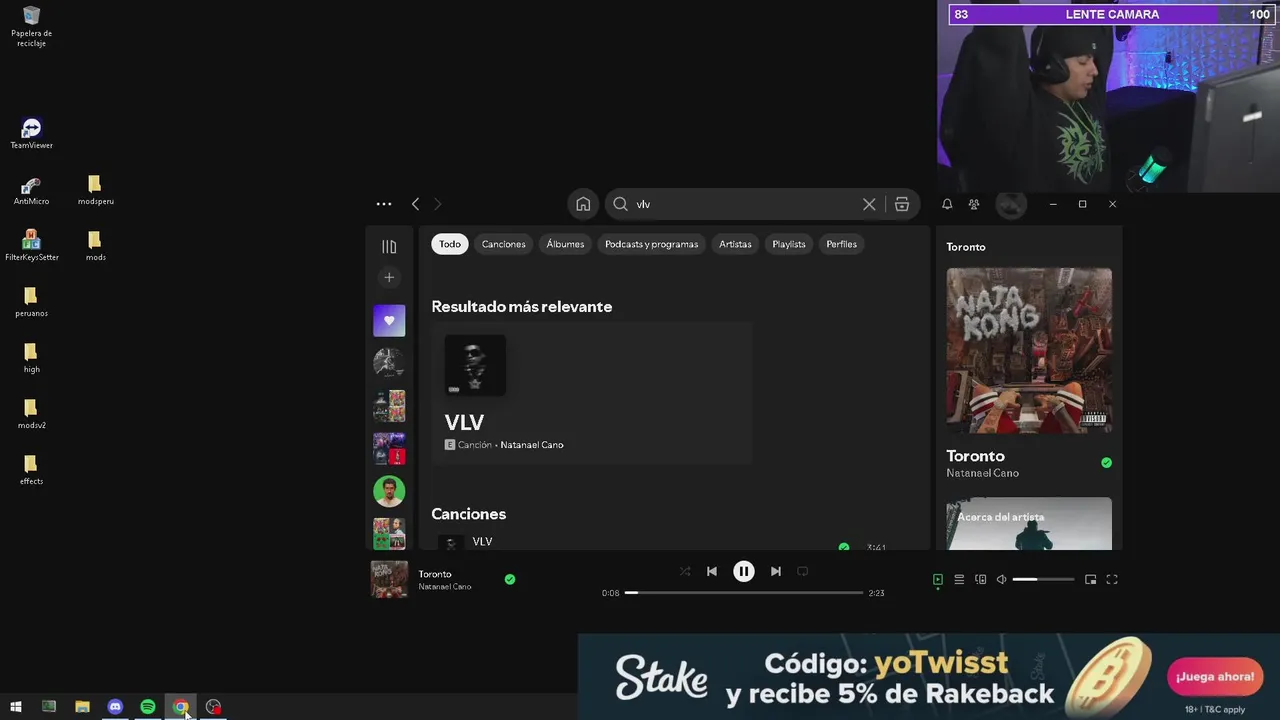Open Spotify from the taskbar
The width and height of the screenshot is (1280, 720).
(x=148, y=707)
